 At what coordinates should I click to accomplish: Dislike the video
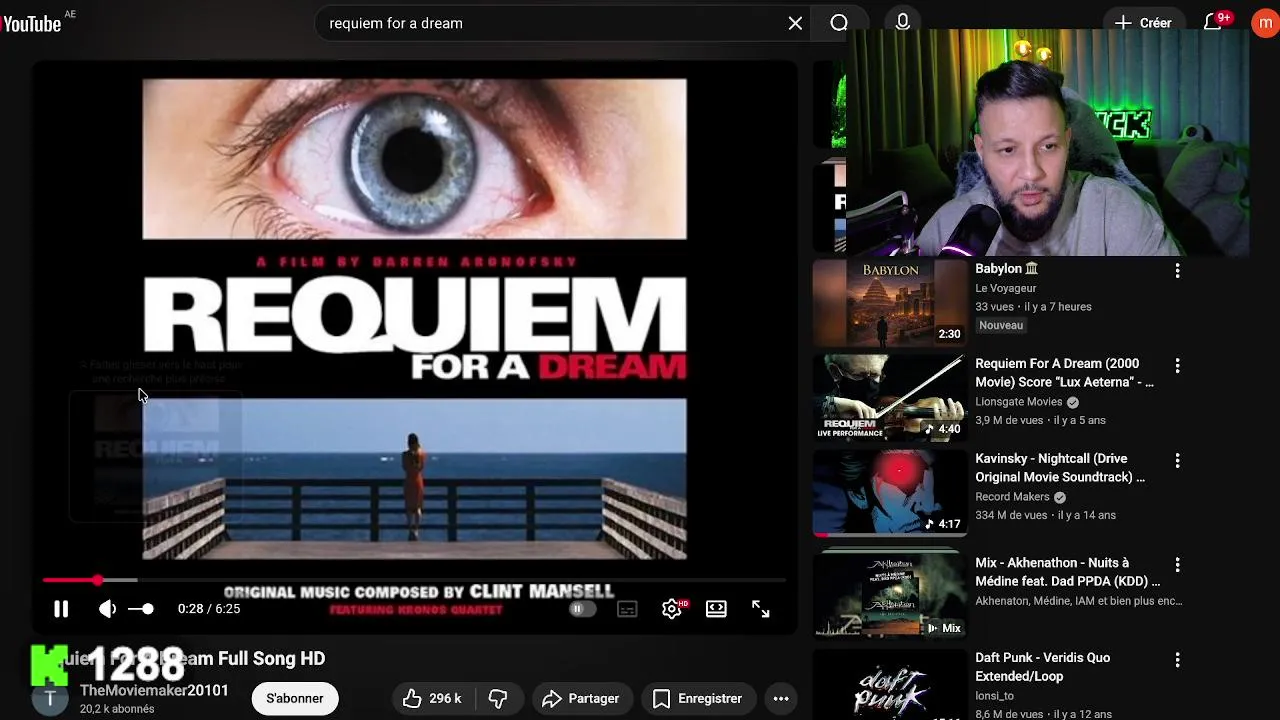coord(498,698)
